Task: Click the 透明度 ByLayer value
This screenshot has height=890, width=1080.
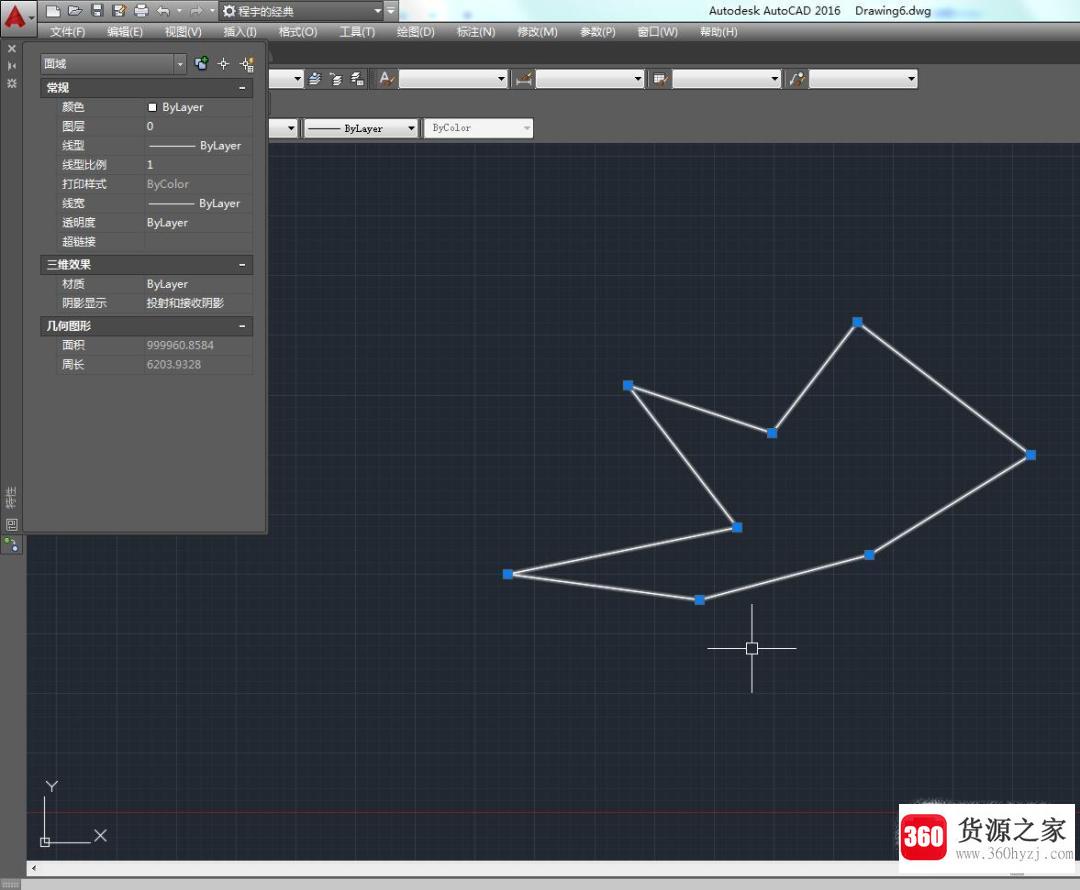Action: pos(198,222)
